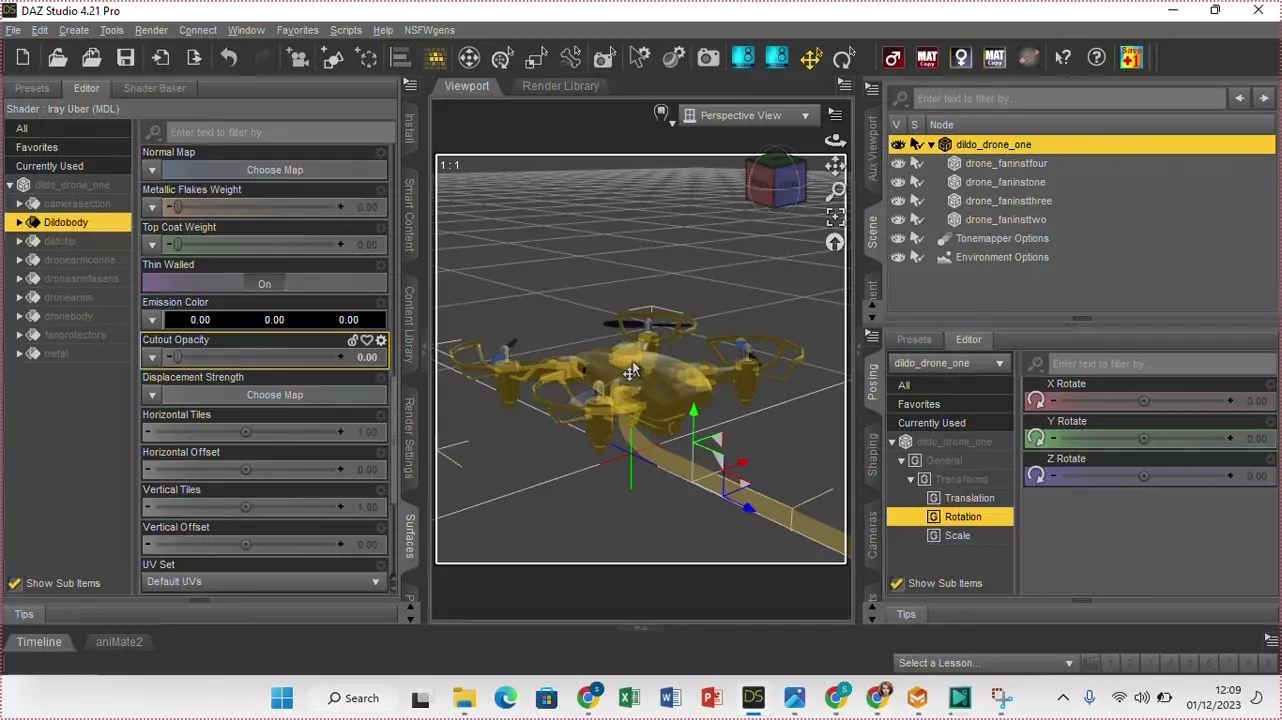Image resolution: width=1282 pixels, height=720 pixels.
Task: Click the Save file floppy disk icon
Action: (x=125, y=58)
